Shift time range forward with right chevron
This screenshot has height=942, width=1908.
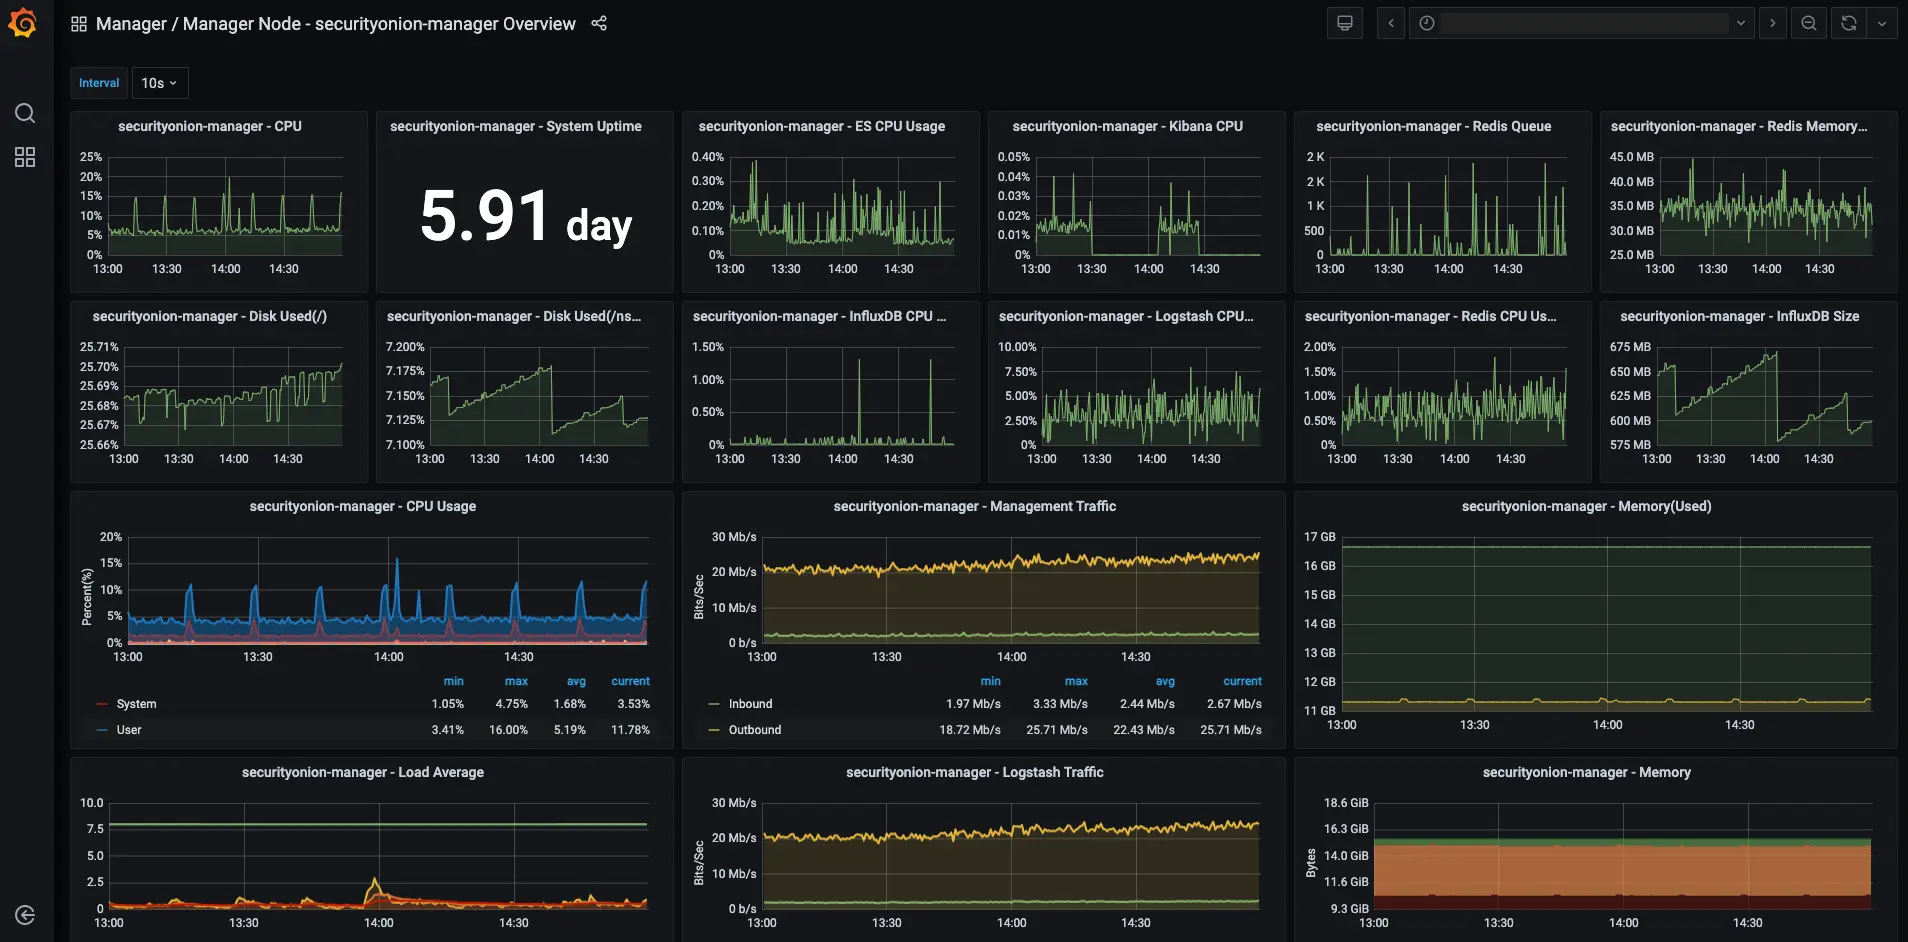point(1773,23)
